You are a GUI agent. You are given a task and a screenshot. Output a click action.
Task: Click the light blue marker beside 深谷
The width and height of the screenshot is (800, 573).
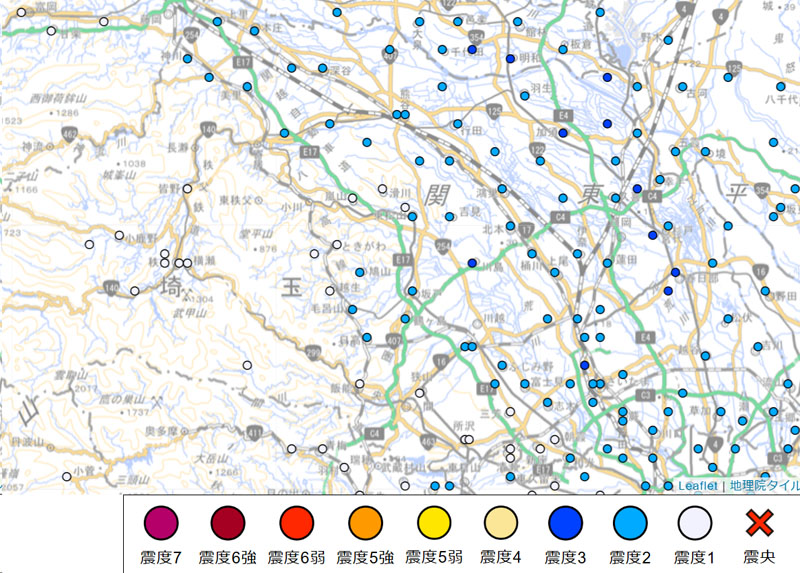pyautogui.click(x=322, y=68)
